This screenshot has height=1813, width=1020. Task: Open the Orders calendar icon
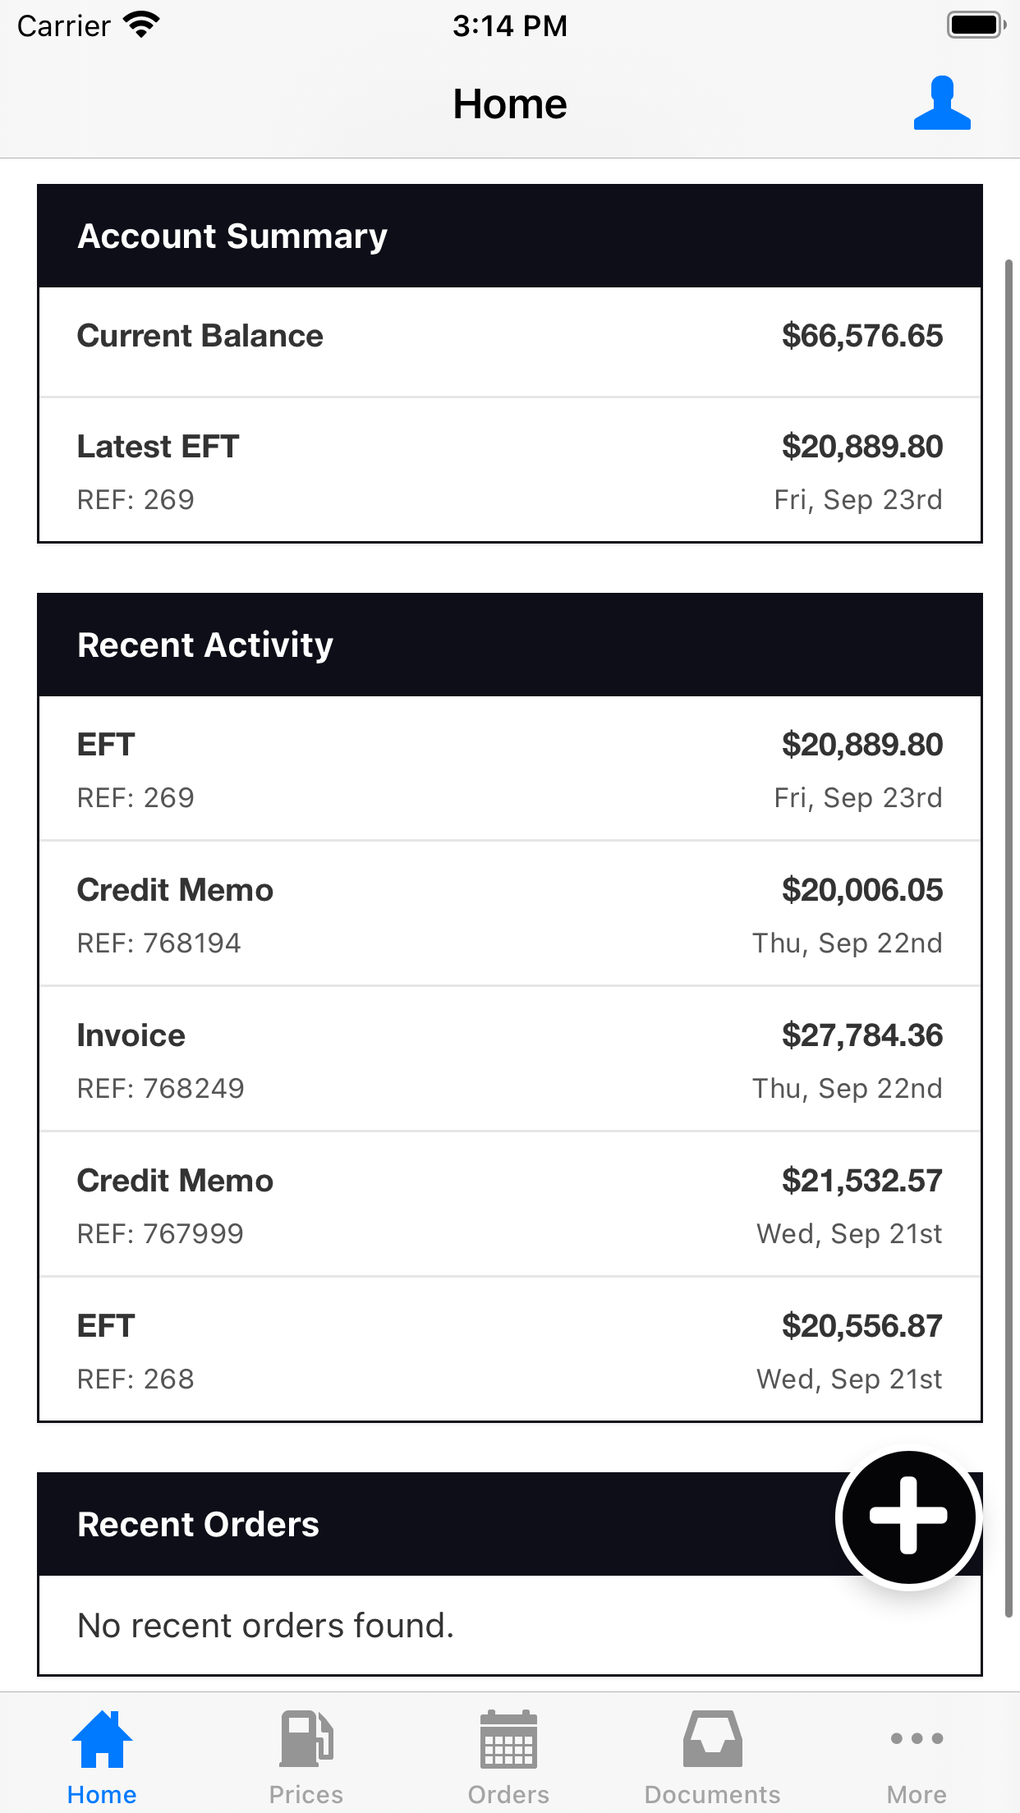509,1739
